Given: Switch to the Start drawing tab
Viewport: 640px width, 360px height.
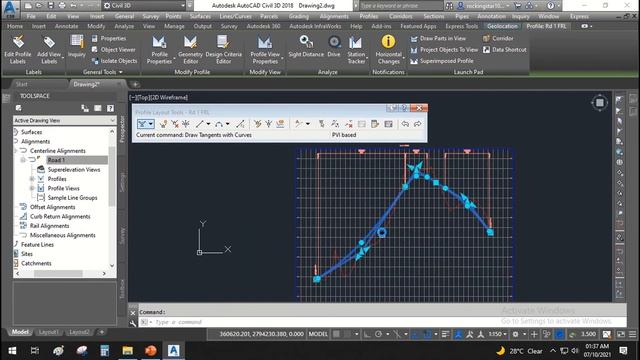Looking at the screenshot, I should pyautogui.click(x=22, y=84).
